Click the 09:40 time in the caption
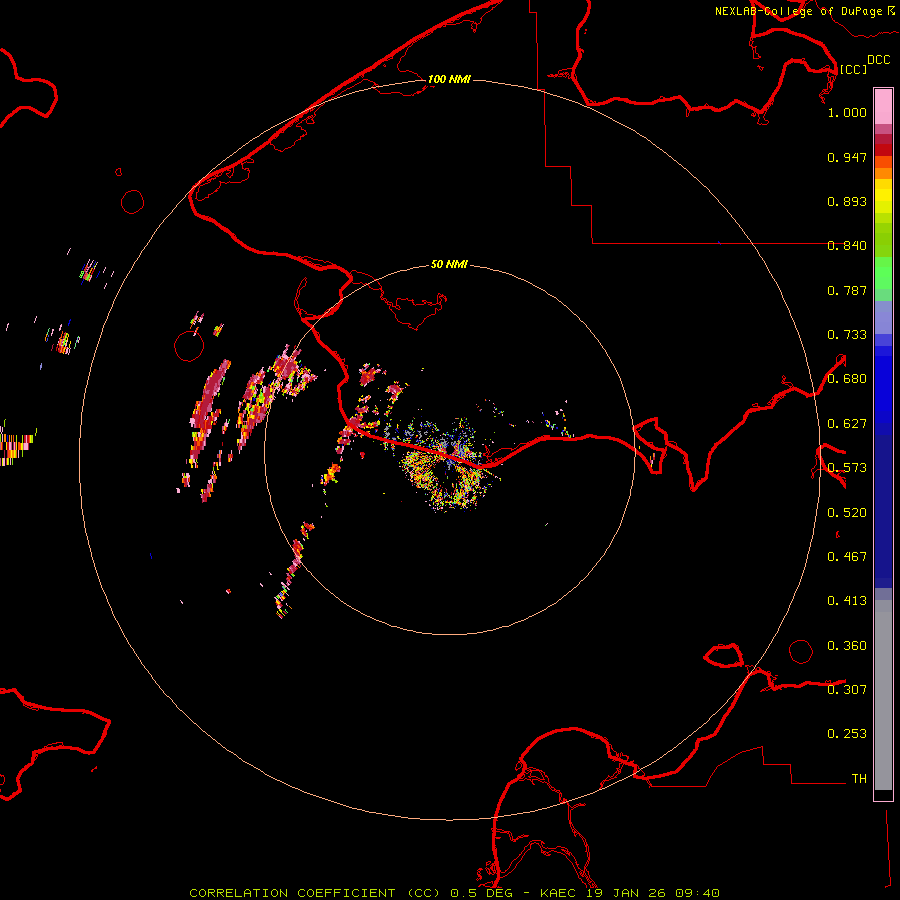The image size is (900, 900). 697,893
